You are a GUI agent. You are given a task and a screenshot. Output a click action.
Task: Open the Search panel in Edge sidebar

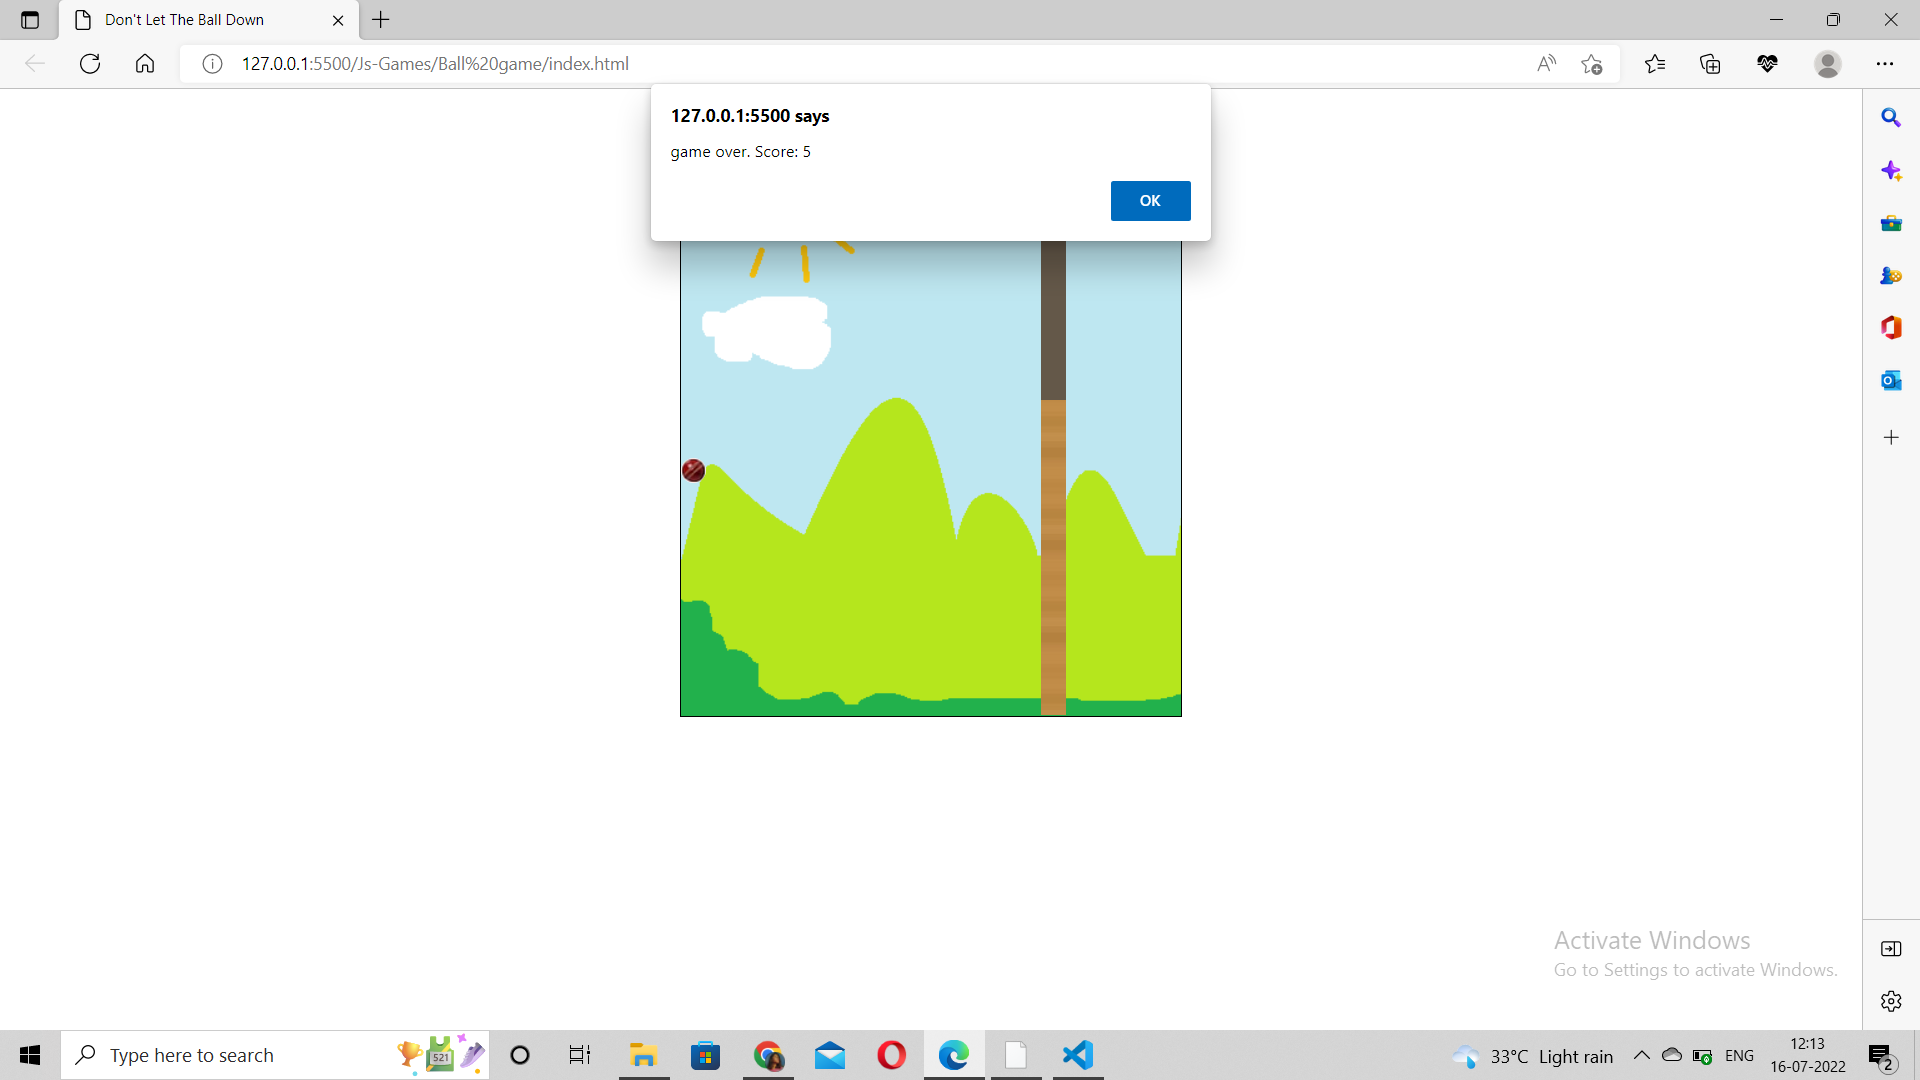click(1891, 117)
